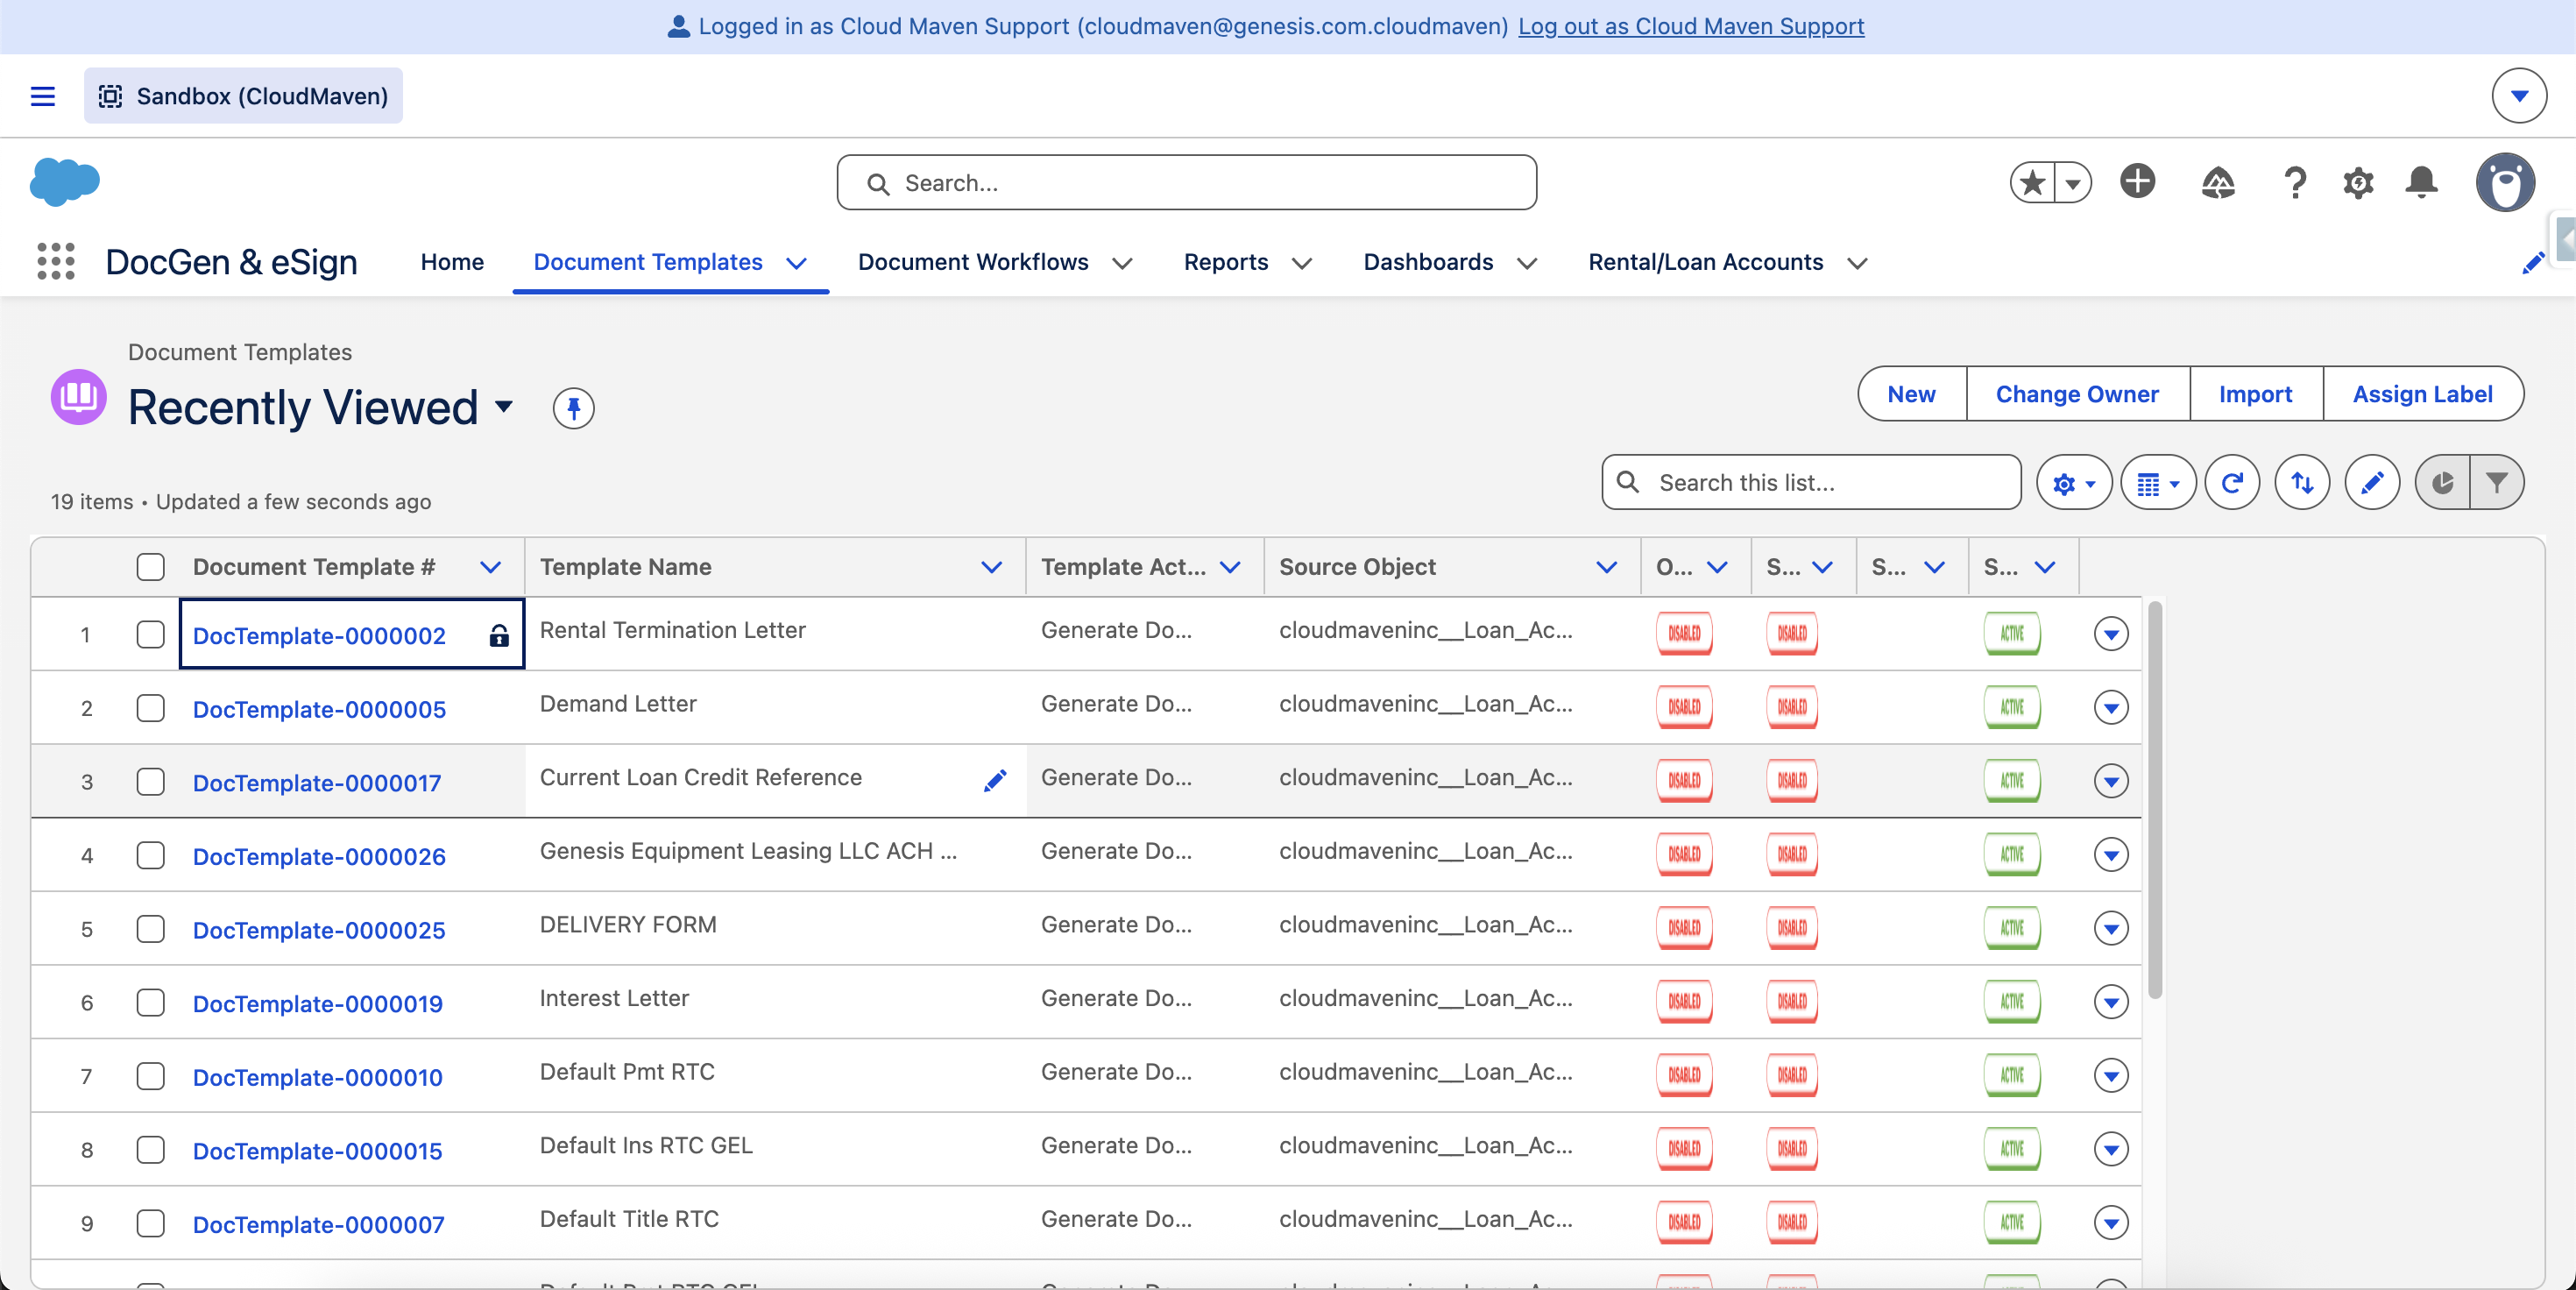Open the Reports tab
Image resolution: width=2576 pixels, height=1290 pixels.
(1226, 262)
